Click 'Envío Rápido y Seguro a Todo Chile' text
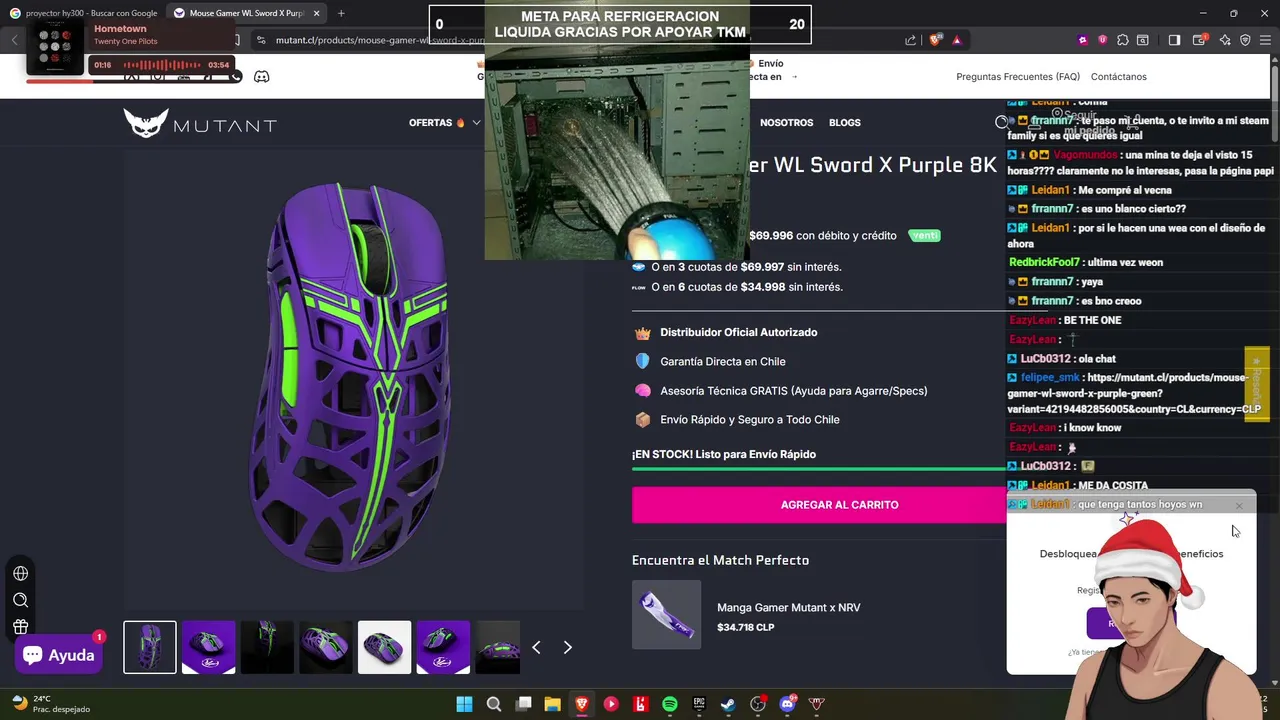This screenshot has width=1280, height=720. [750, 420]
